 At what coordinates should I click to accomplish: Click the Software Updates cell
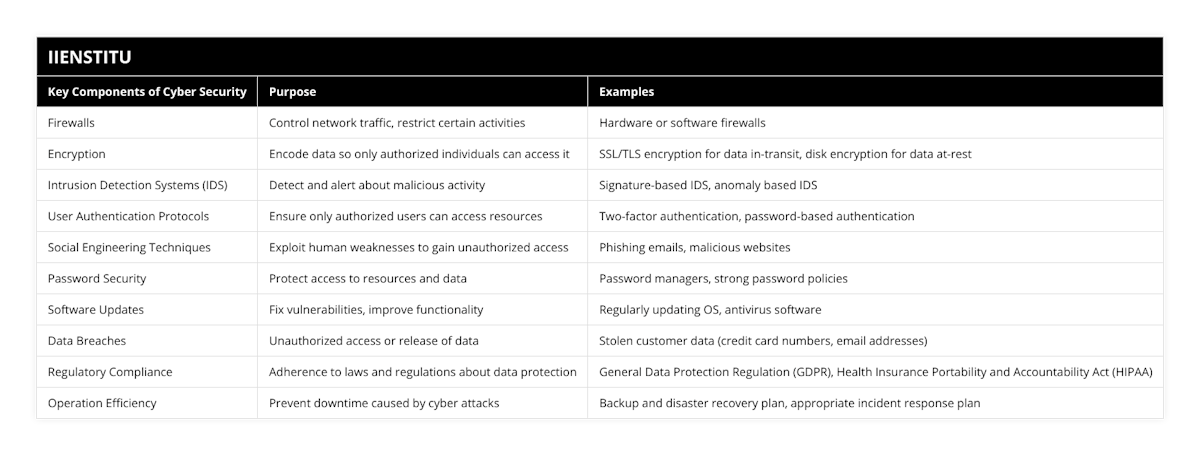click(x=97, y=309)
